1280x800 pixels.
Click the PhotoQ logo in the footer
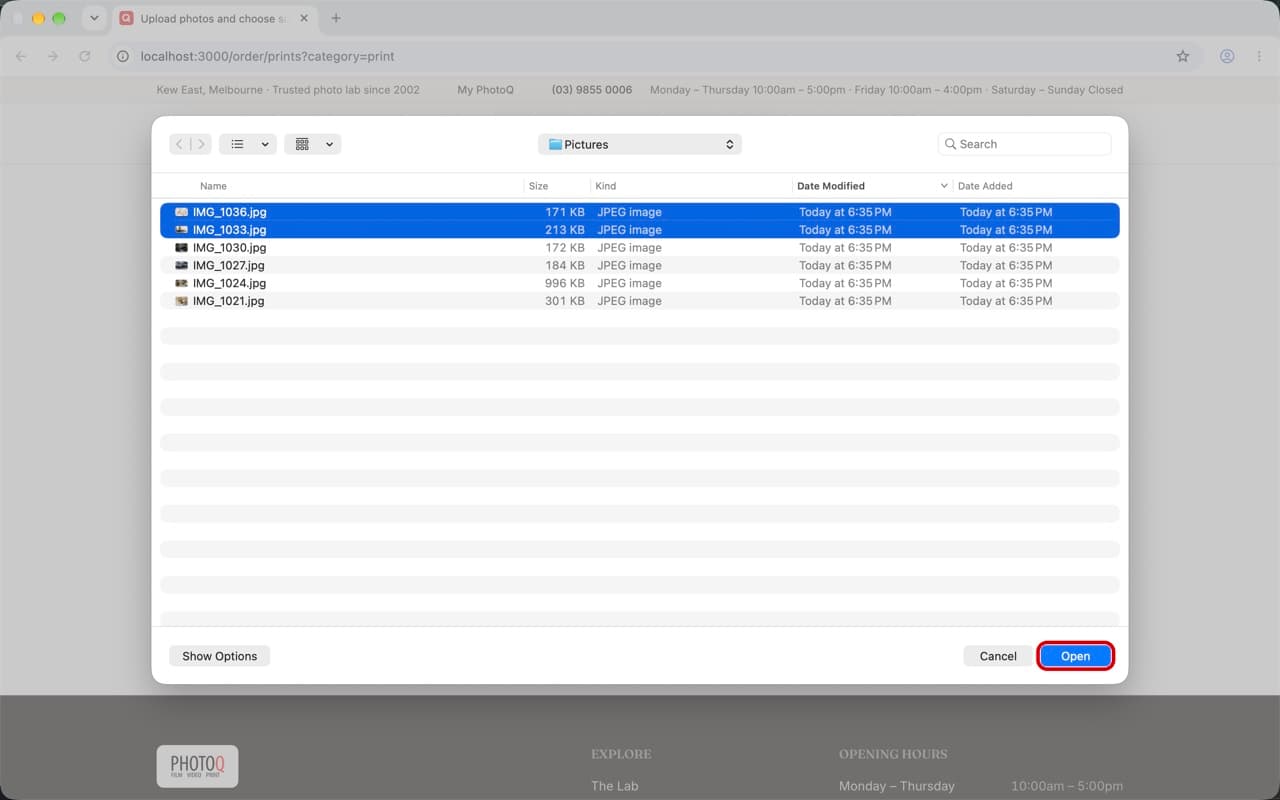197,766
